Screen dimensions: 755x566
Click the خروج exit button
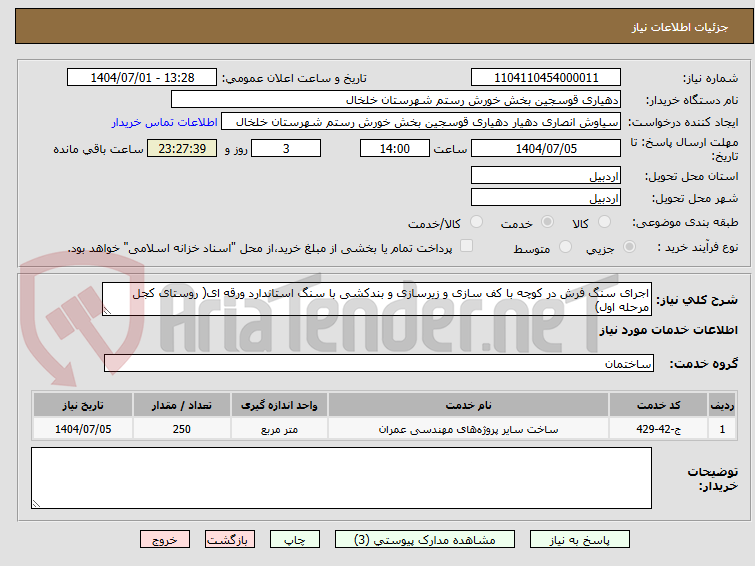click(x=165, y=540)
